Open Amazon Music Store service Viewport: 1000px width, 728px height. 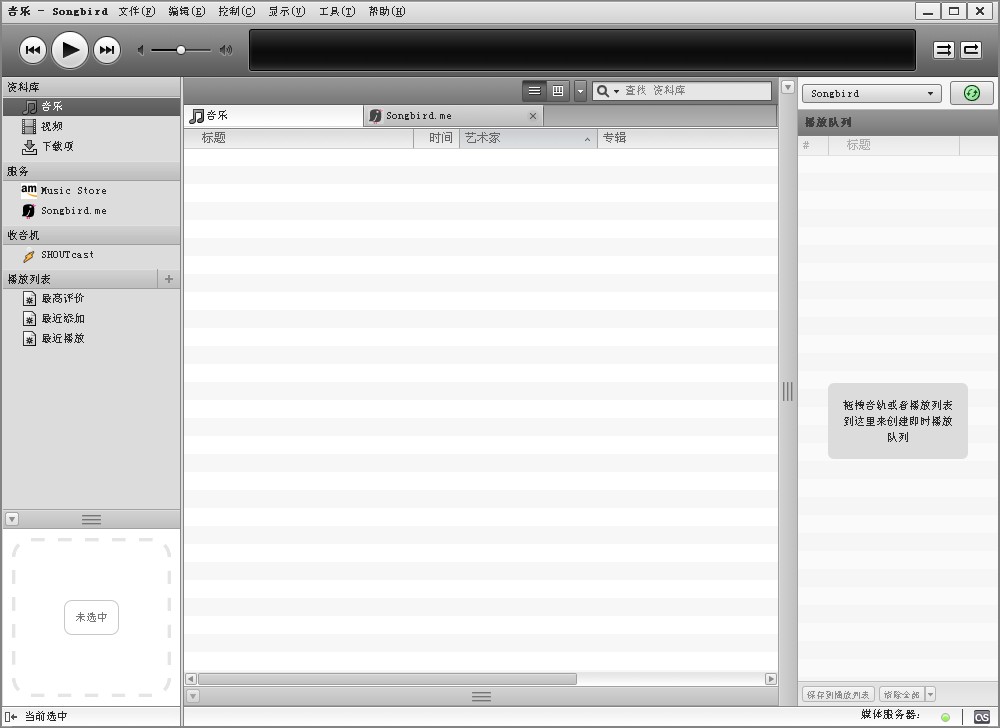tap(73, 190)
